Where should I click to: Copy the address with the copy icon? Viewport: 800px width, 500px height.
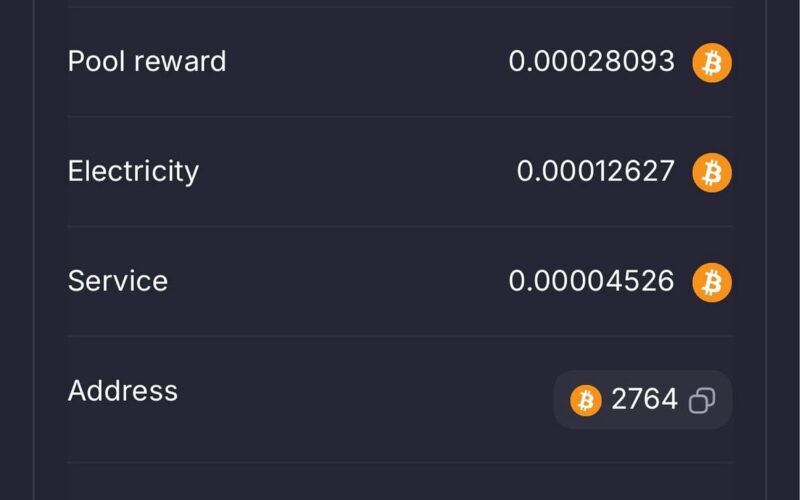pos(702,400)
